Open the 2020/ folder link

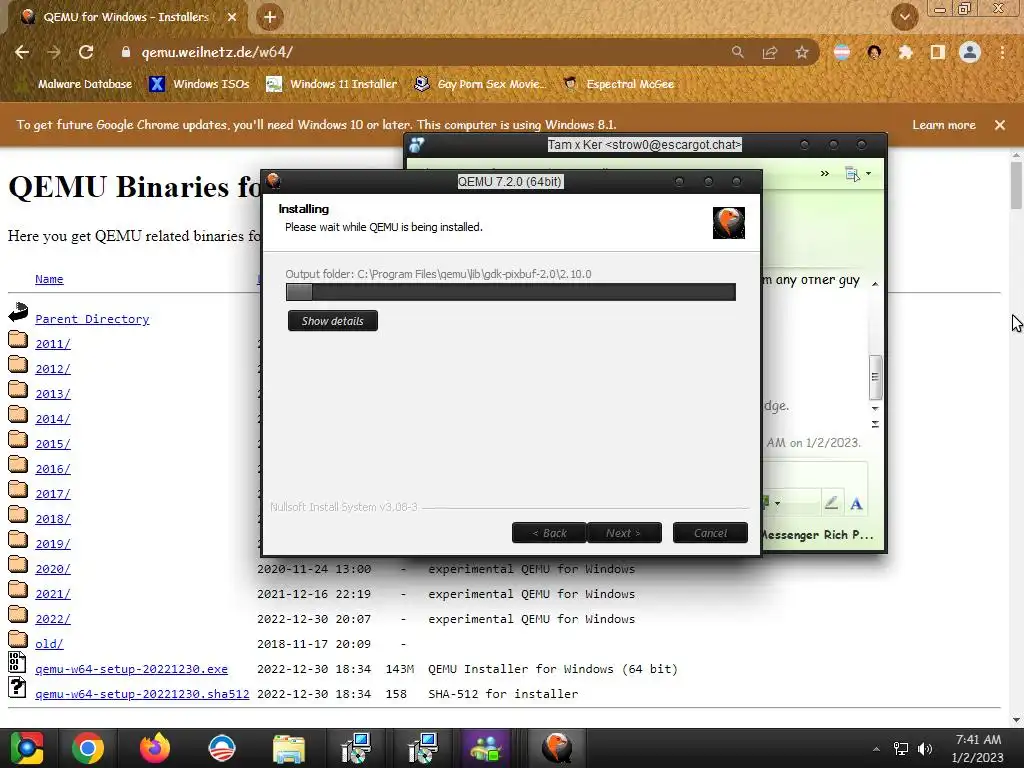click(53, 569)
